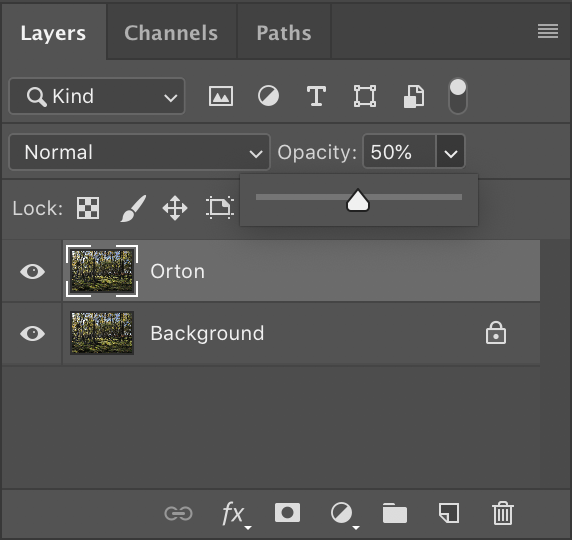The height and width of the screenshot is (540, 572).
Task: Create a new group folder icon
Action: (395, 513)
